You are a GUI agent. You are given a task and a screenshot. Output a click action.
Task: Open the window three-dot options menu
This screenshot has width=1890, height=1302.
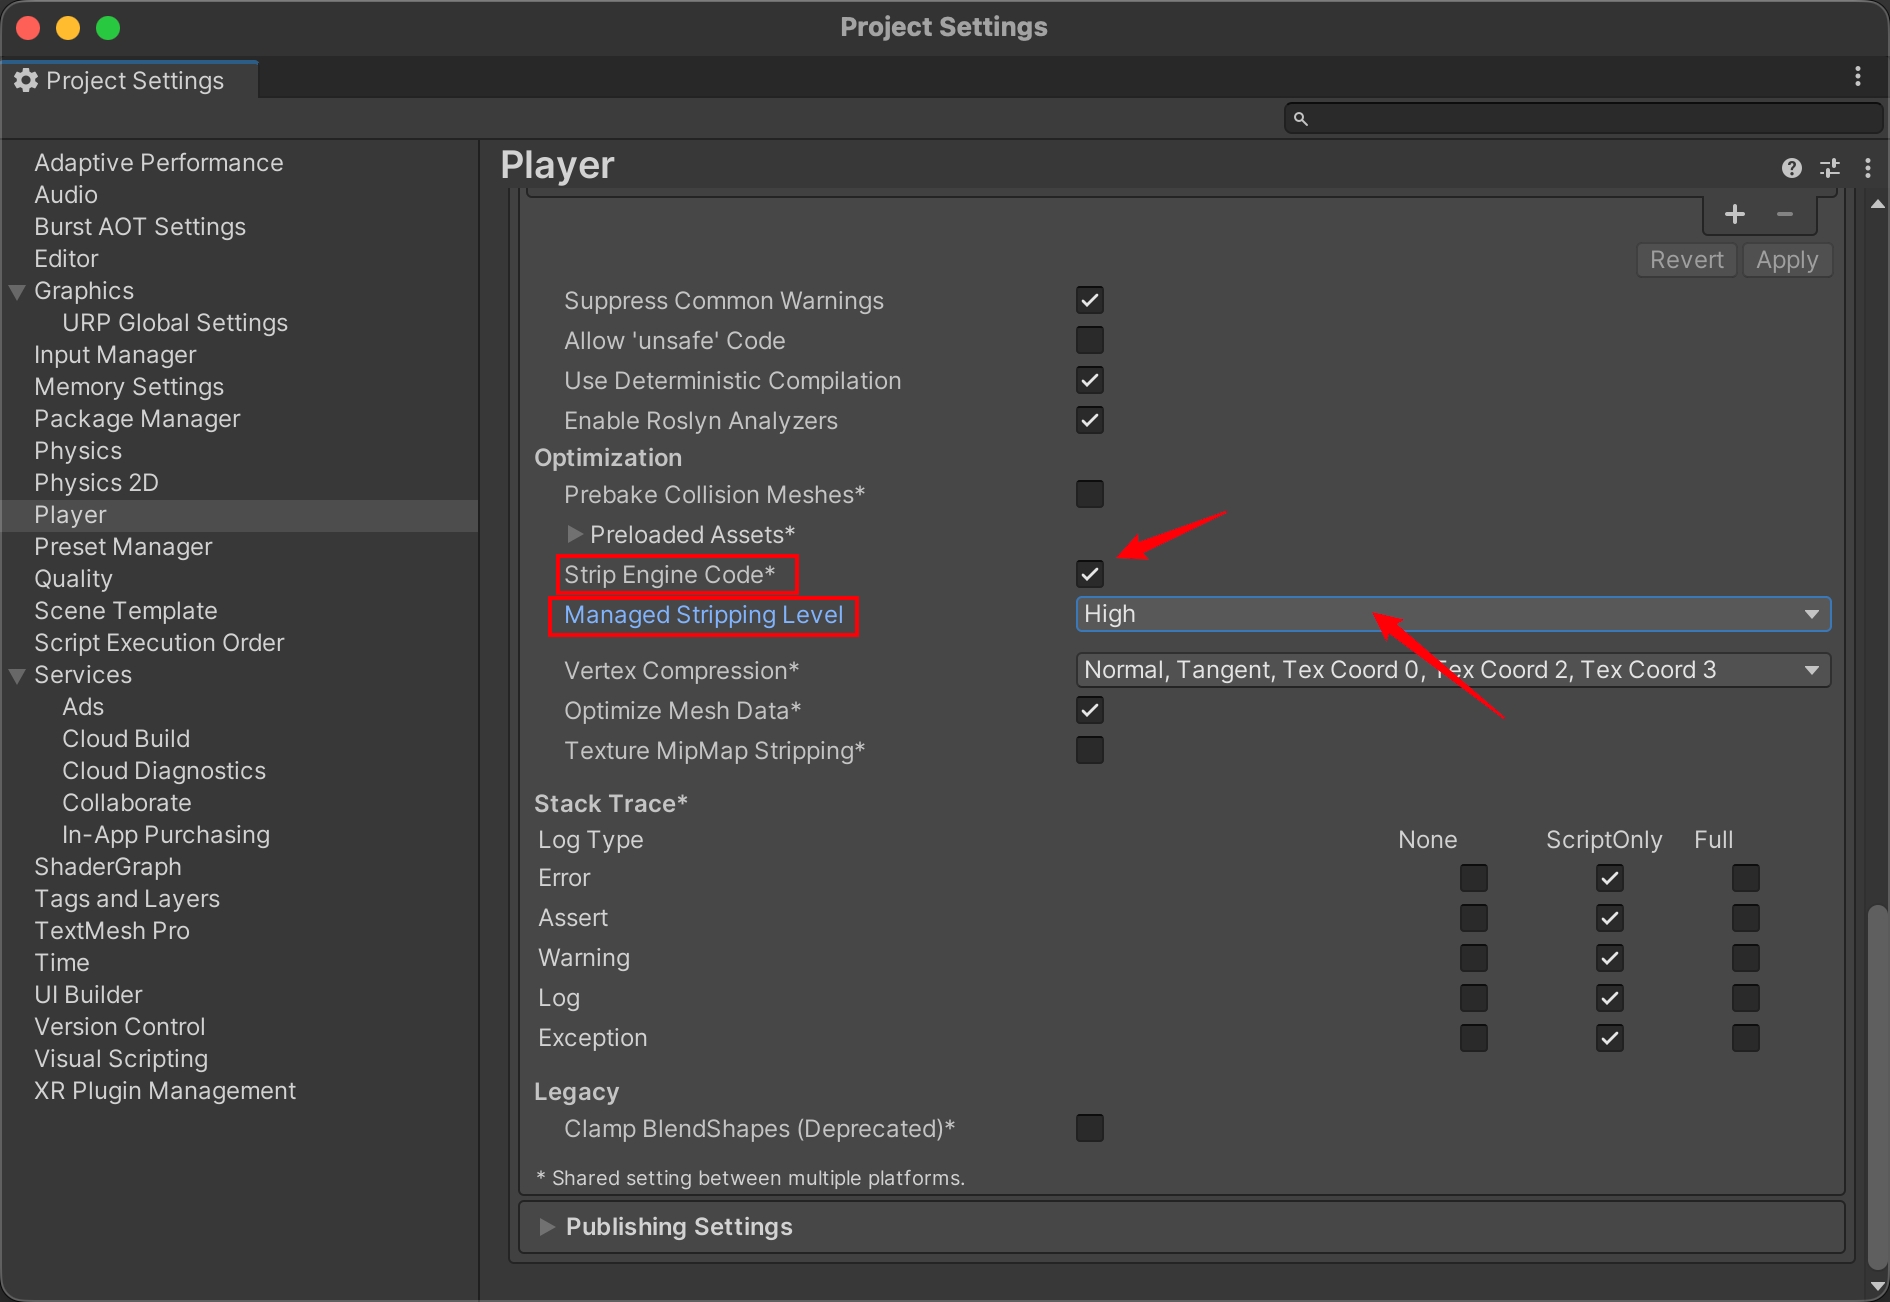coord(1857,77)
